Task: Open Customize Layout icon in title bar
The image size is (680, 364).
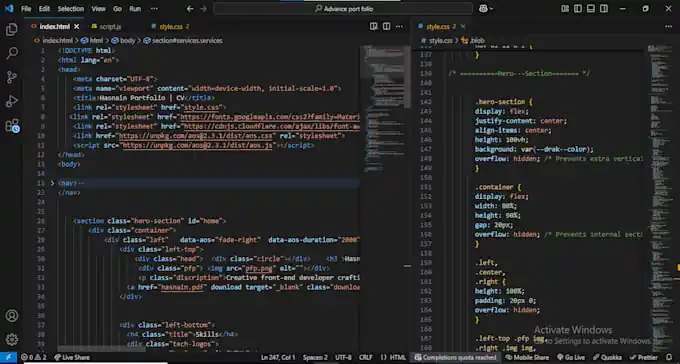Action: (x=565, y=9)
